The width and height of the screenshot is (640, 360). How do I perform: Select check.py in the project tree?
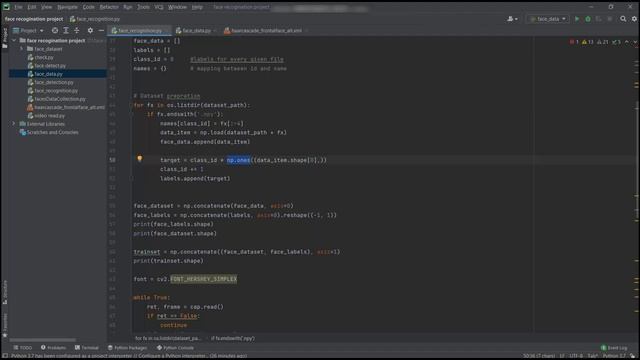coord(44,57)
